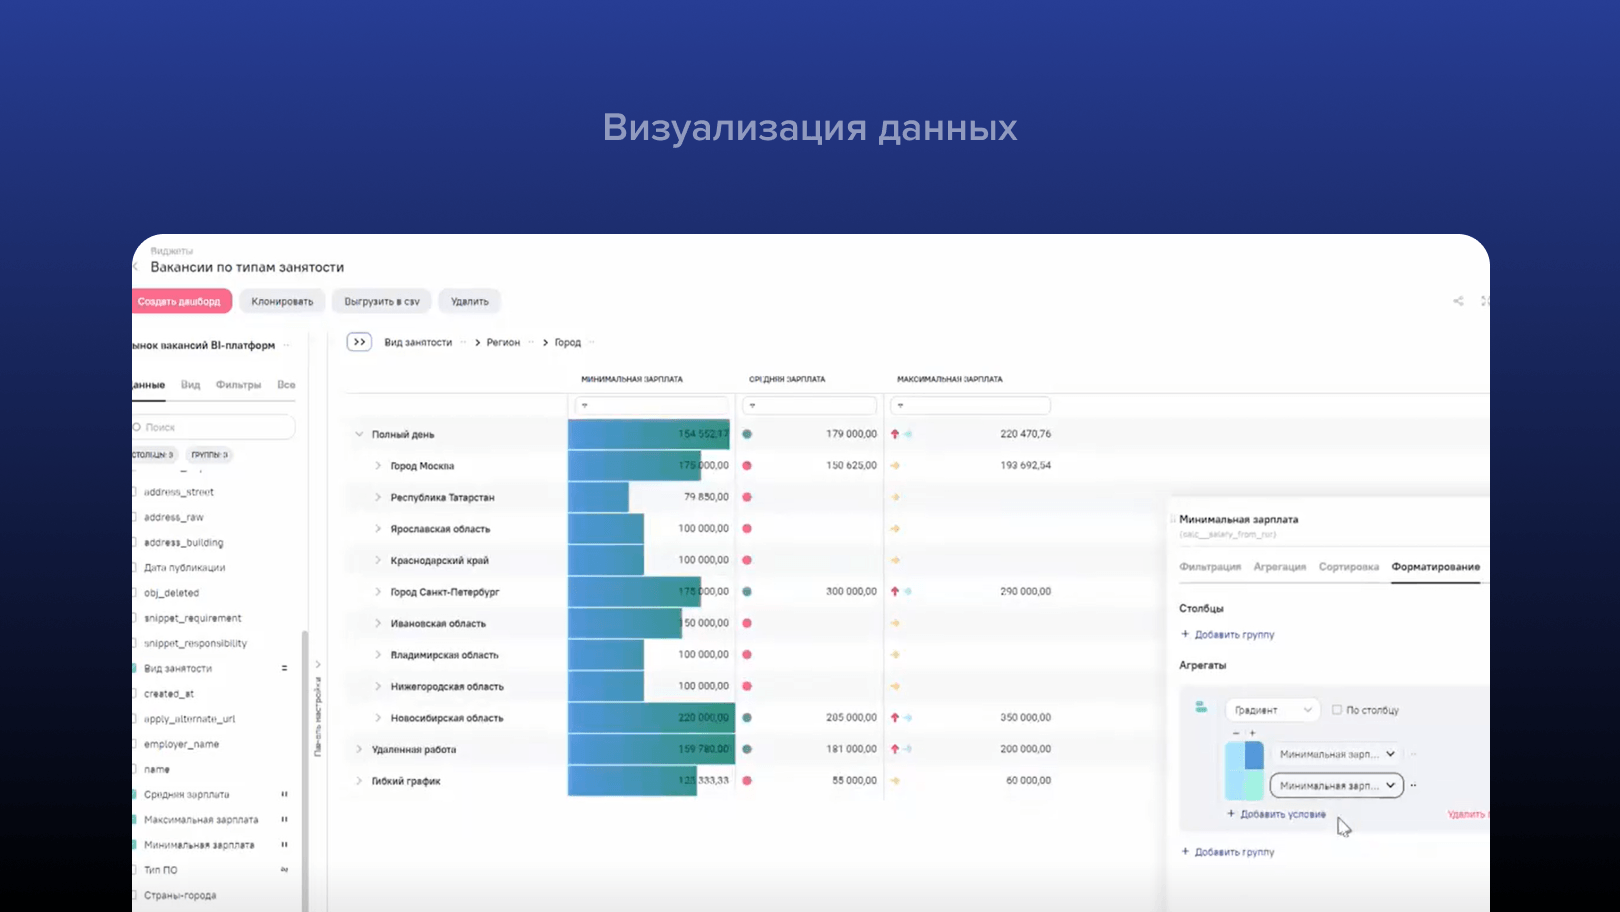Expand the Ярославская область row
Screen dimensions: 1620x912
pyautogui.click(x=378, y=529)
